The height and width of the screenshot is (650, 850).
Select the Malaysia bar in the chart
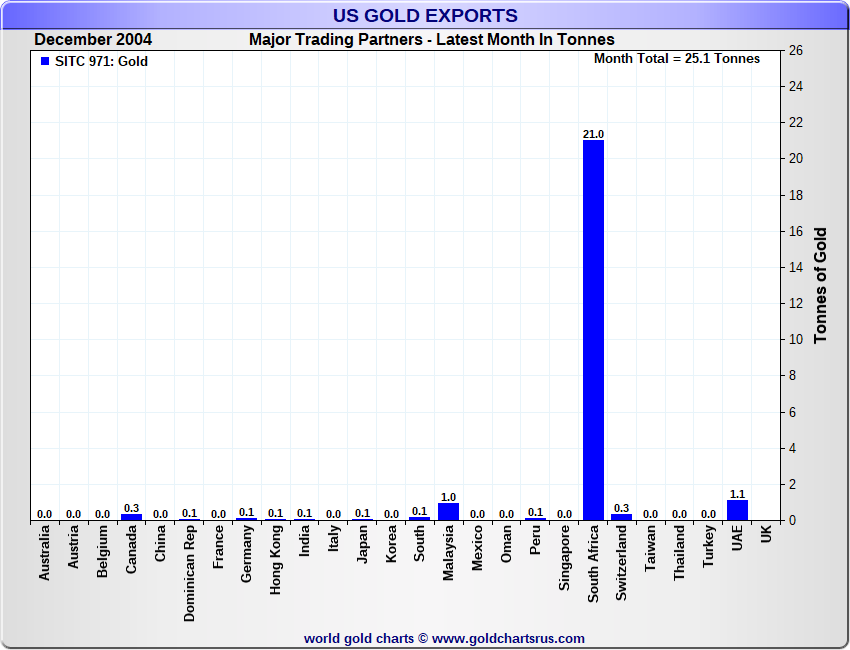click(448, 511)
